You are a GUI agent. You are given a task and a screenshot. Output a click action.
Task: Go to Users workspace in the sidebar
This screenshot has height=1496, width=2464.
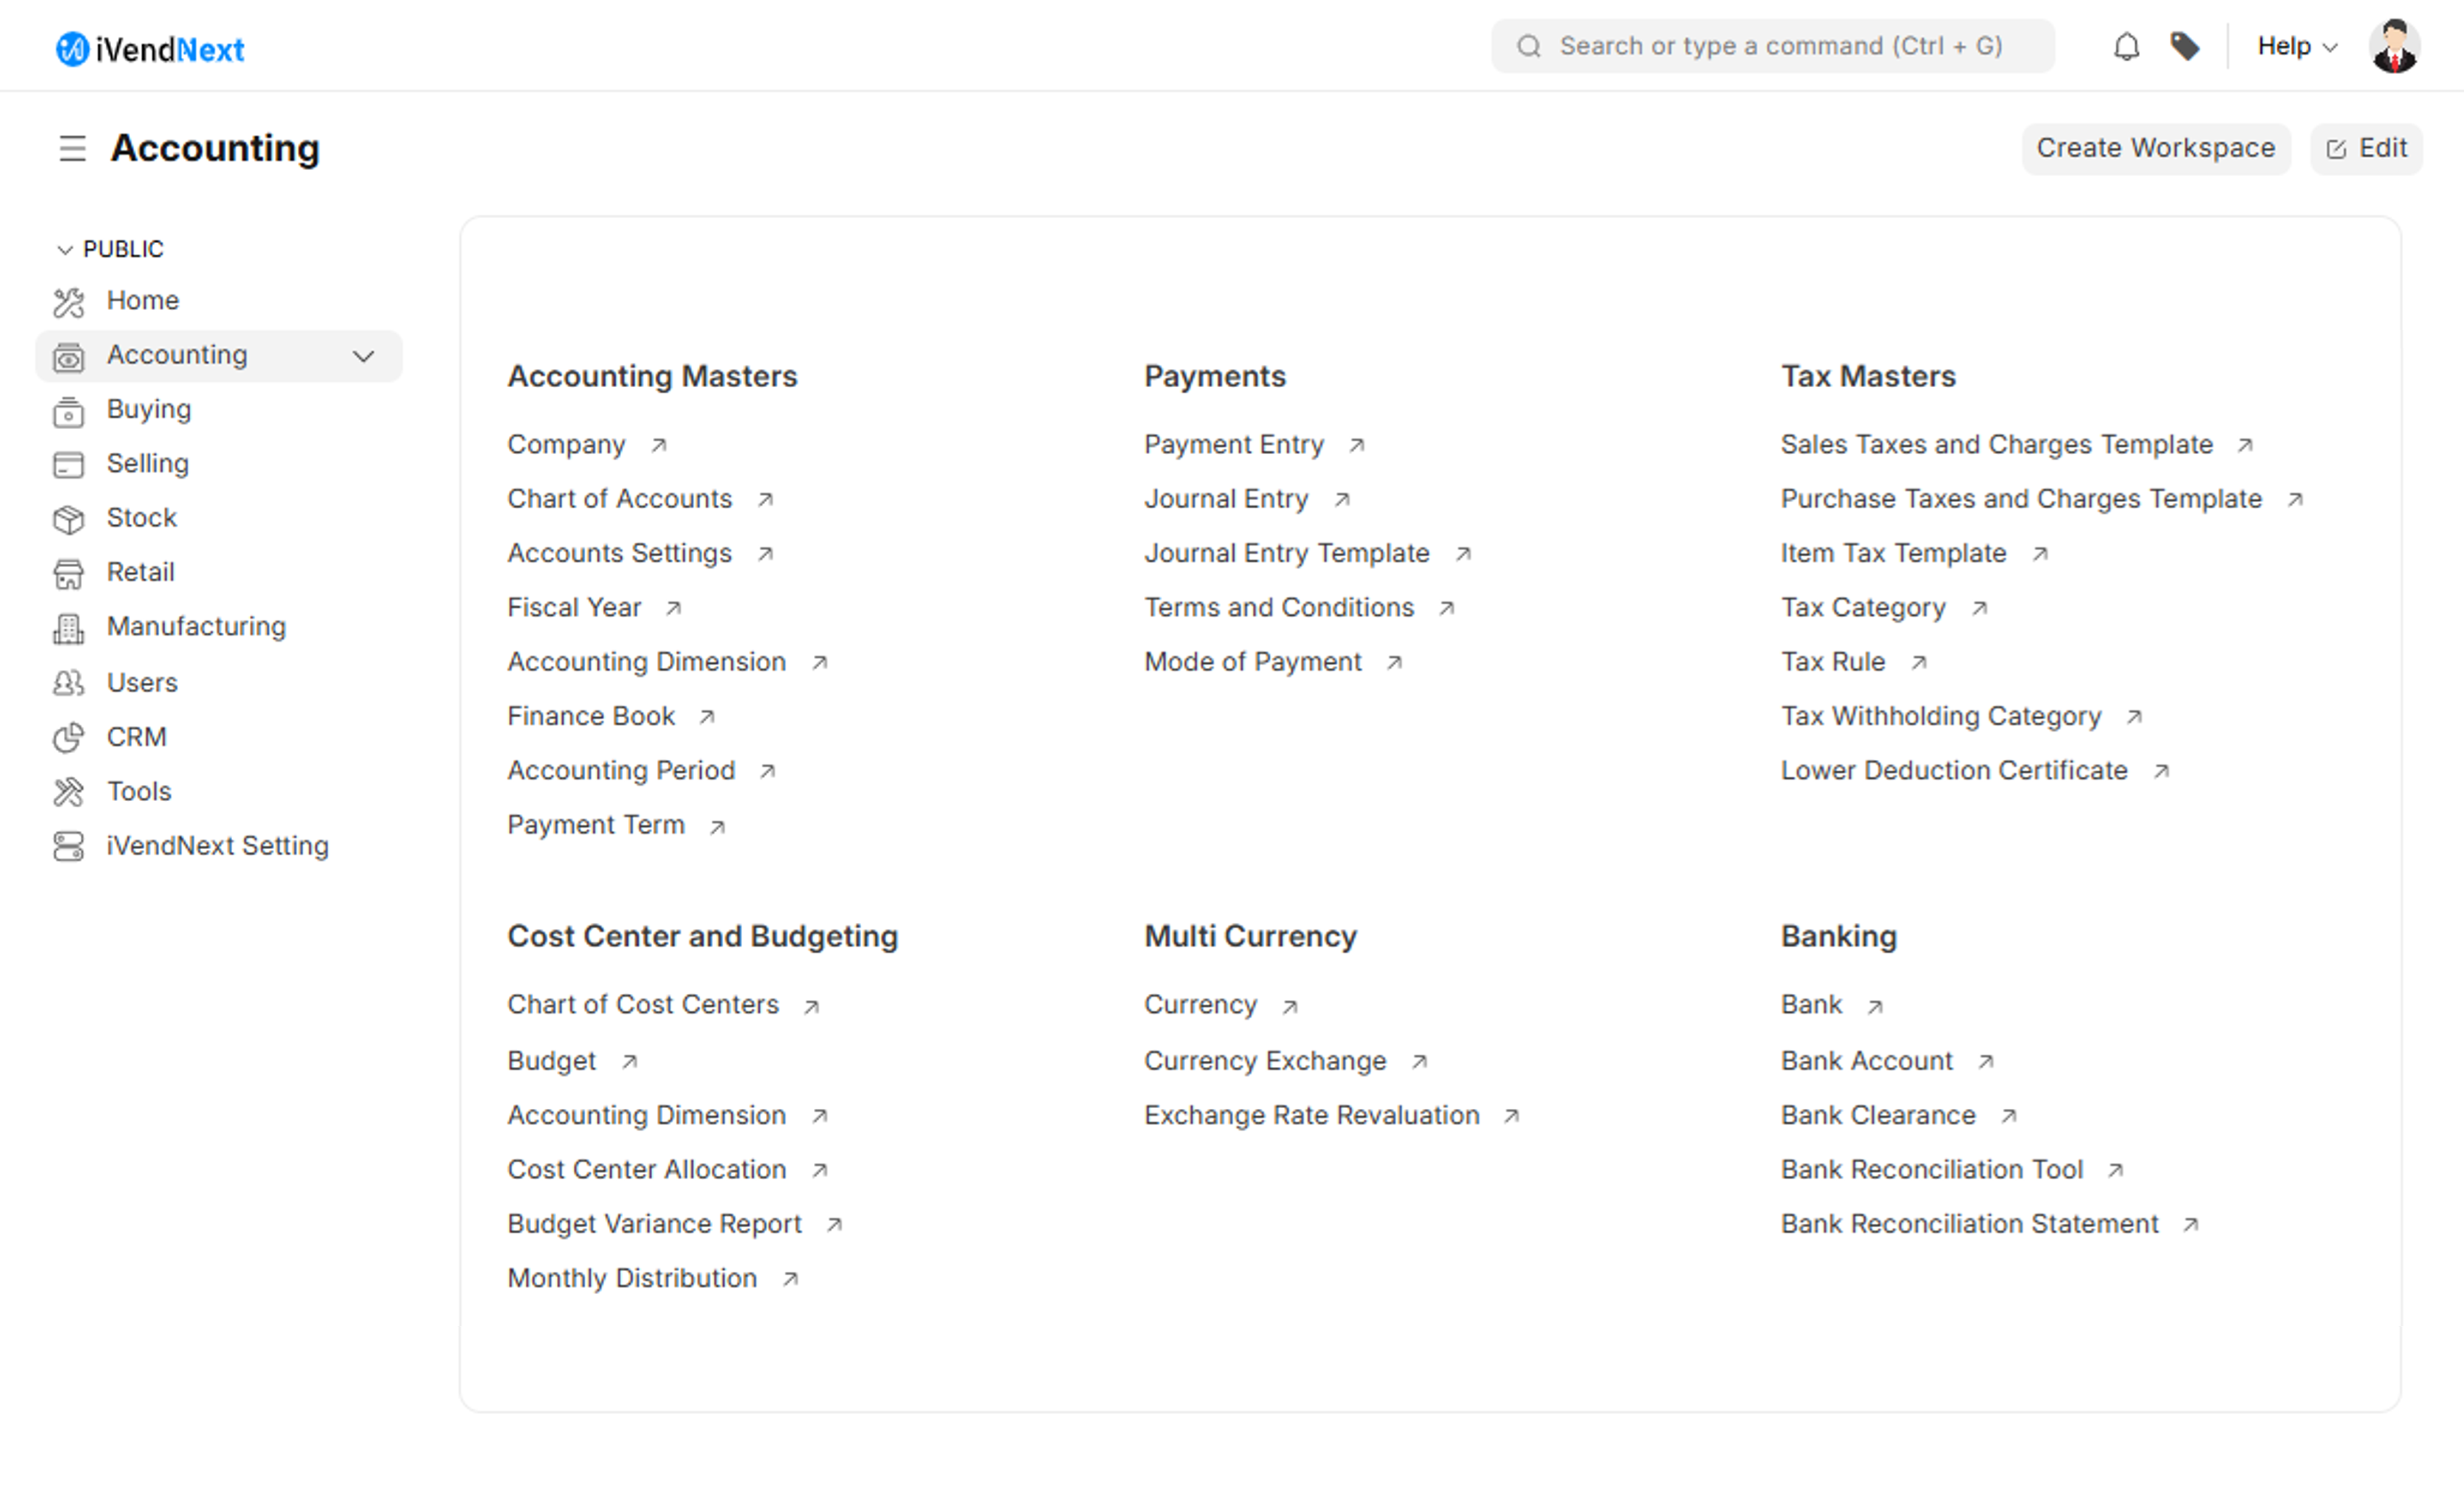click(142, 683)
